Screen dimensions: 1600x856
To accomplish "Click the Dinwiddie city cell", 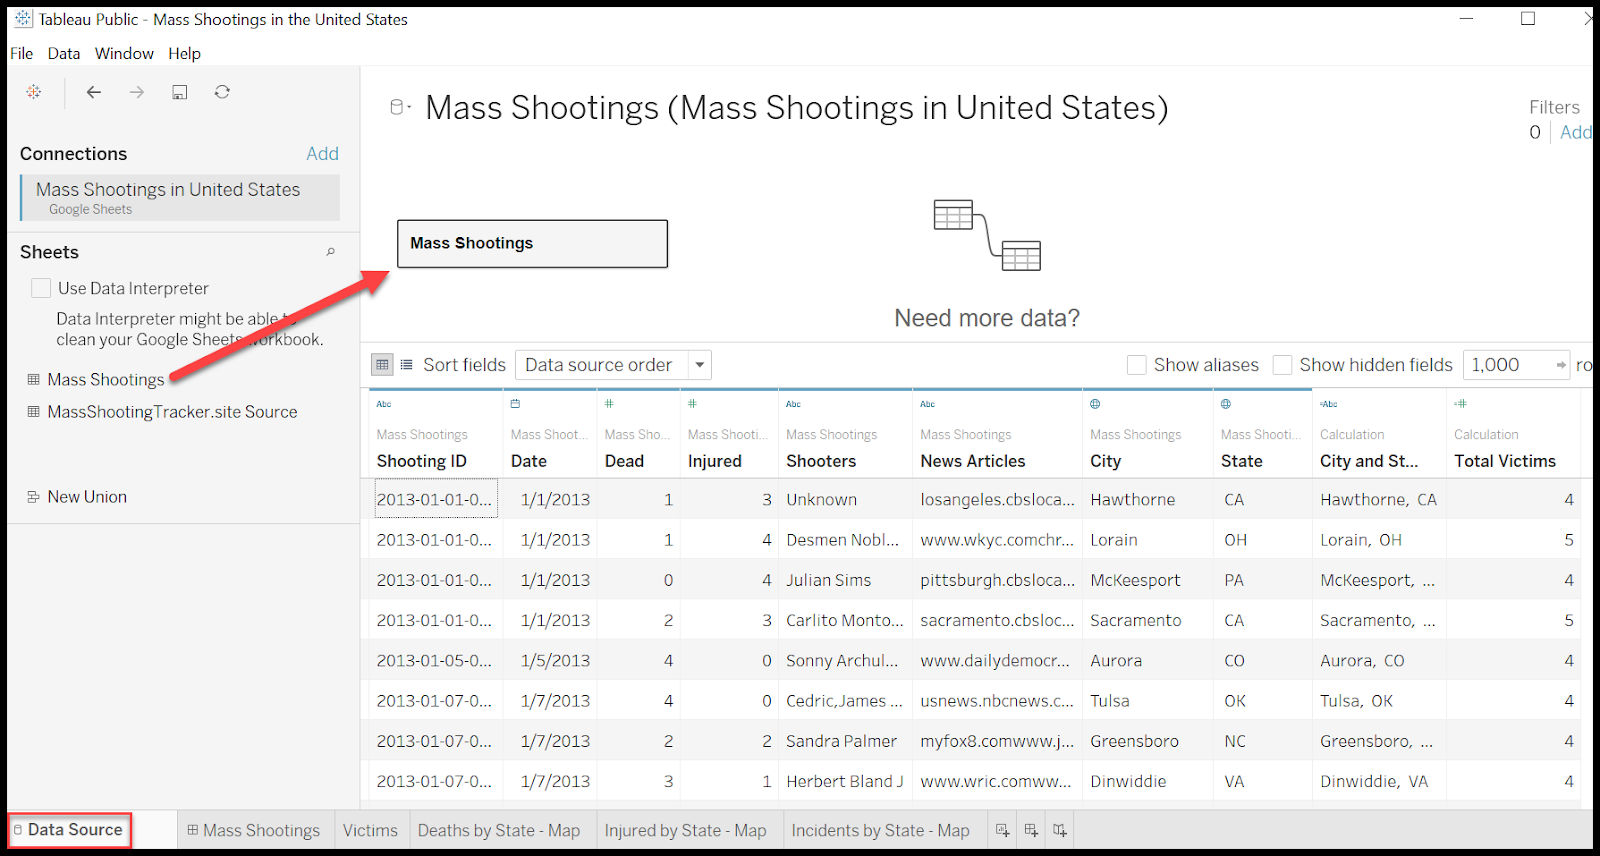I will tap(1148, 781).
